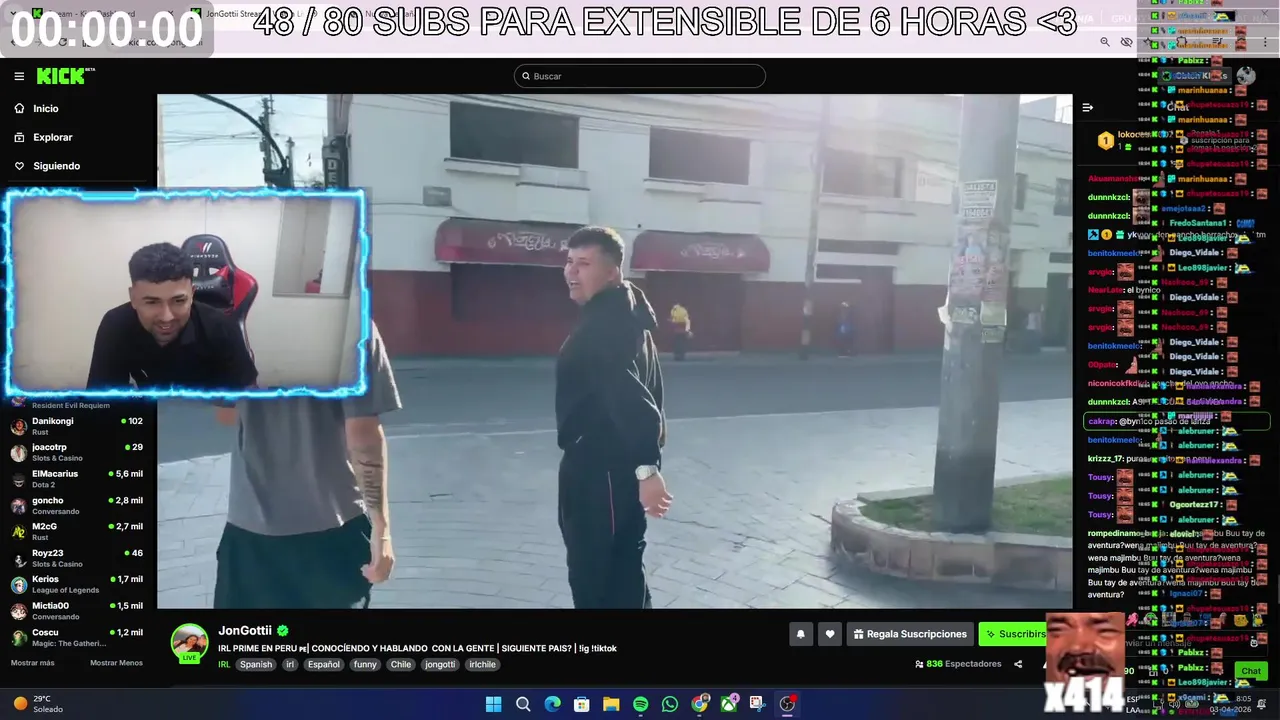Image resolution: width=1280 pixels, height=720 pixels.
Task: Collapse list with Mostrar Menos
Action: pos(116,663)
